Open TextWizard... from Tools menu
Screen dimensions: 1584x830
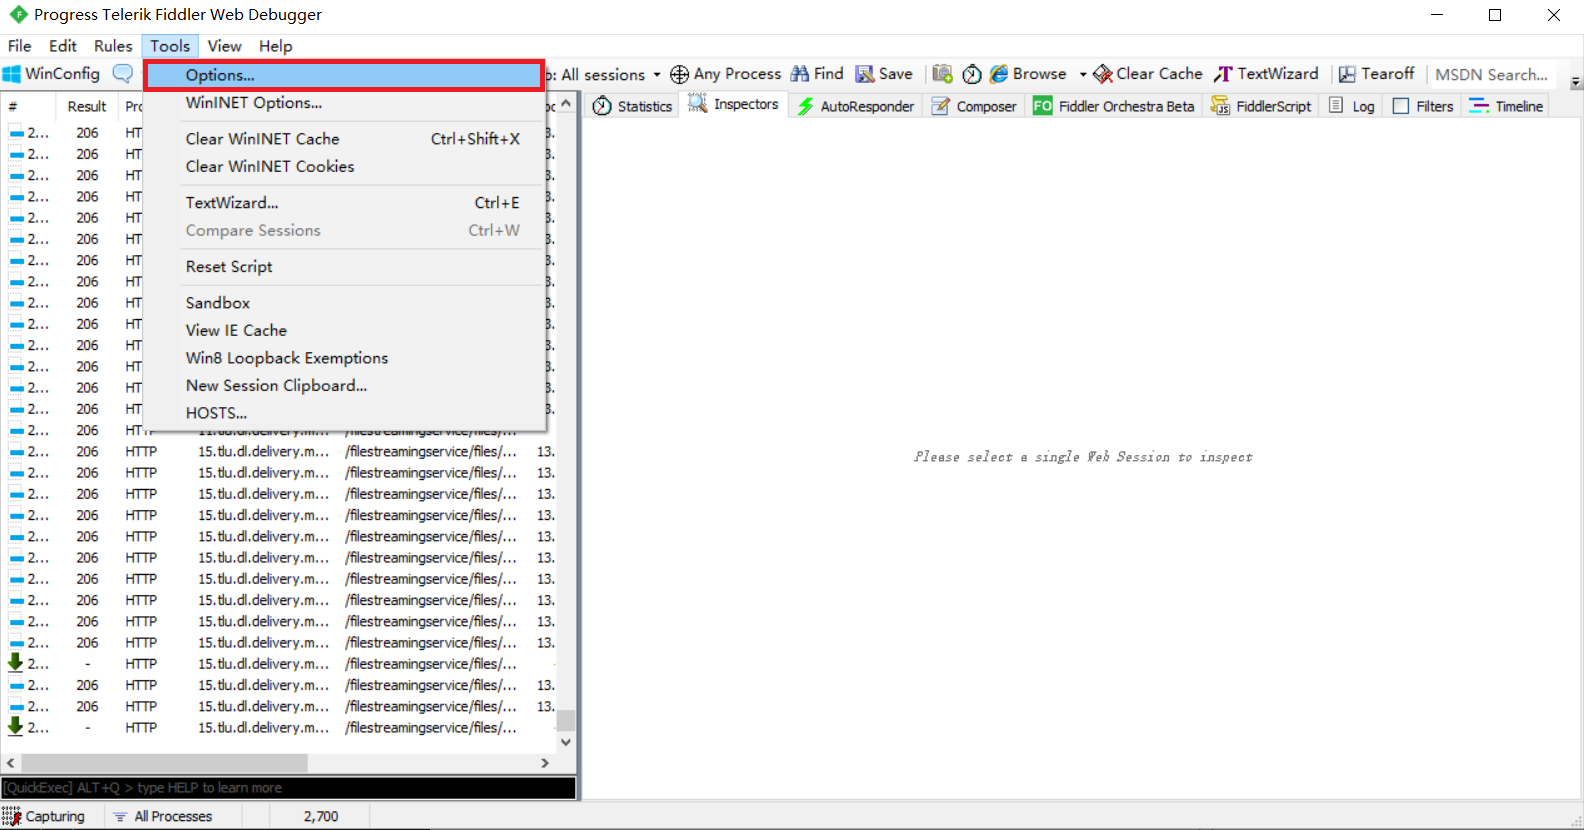[344, 203]
